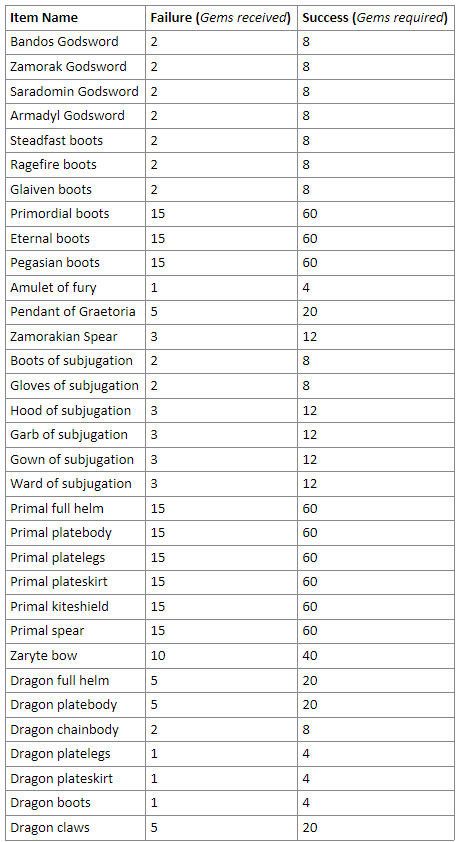Select the Saradomin Godsword cell
The image size is (461, 842).
tap(74, 91)
